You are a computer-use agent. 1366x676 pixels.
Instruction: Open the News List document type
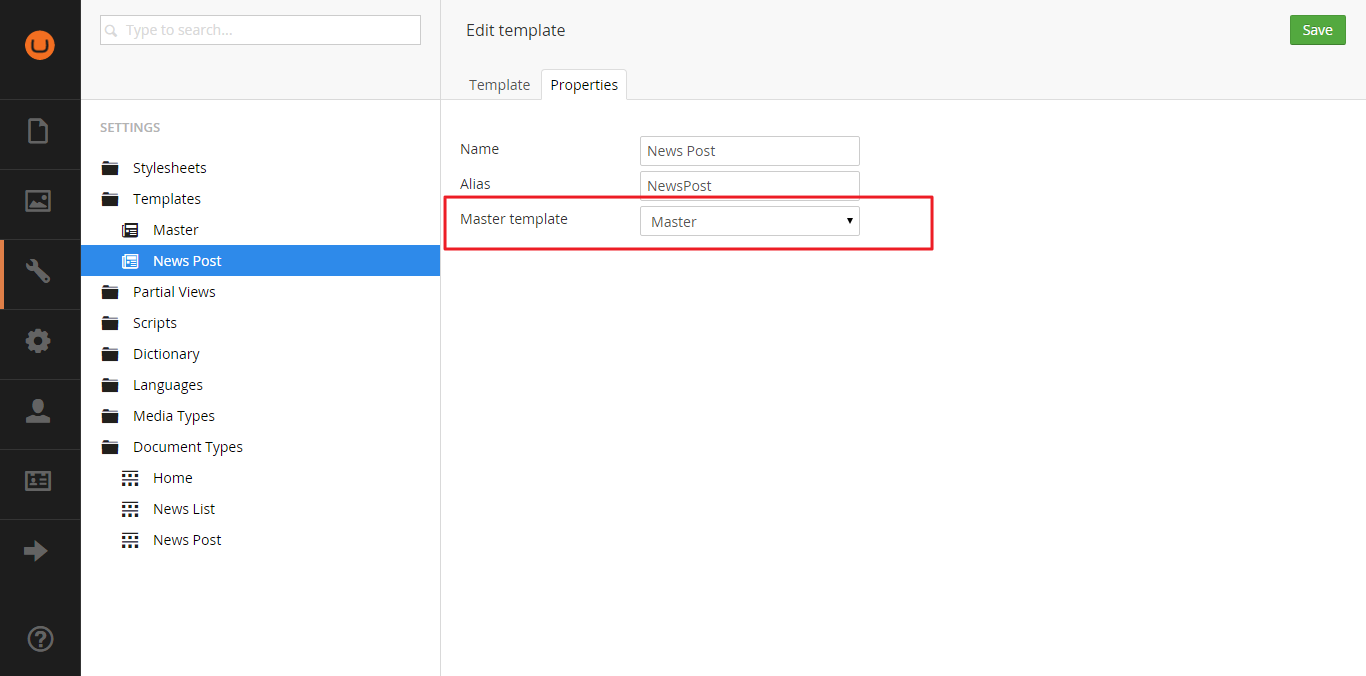point(184,509)
